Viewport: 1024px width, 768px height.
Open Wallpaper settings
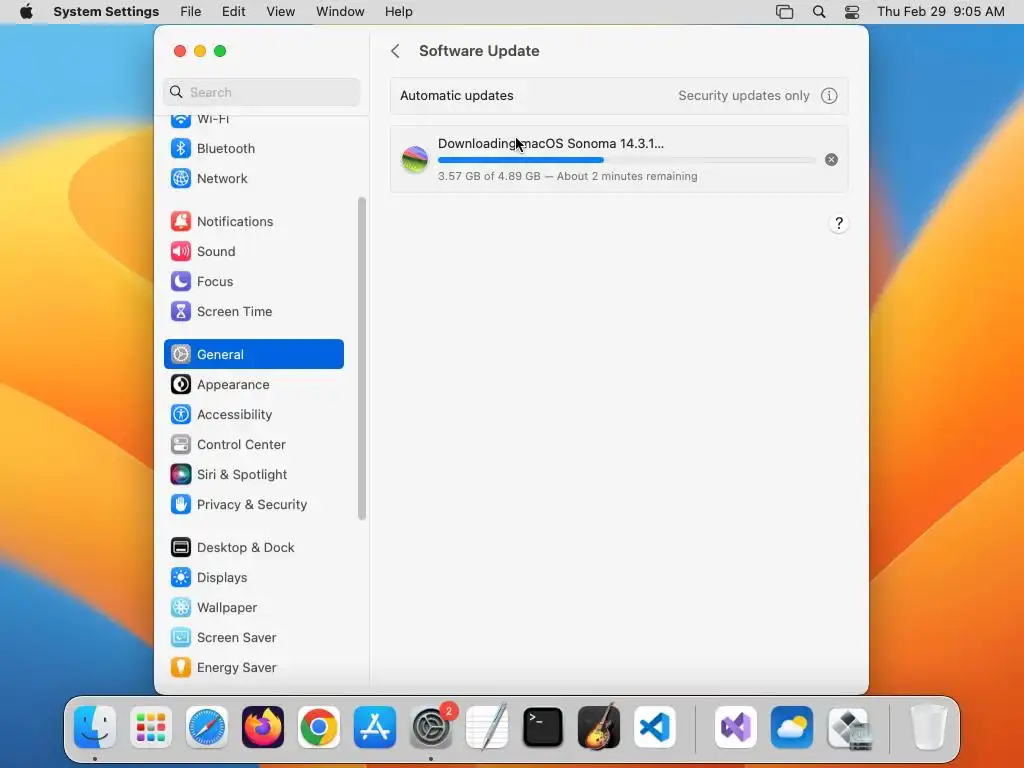pyautogui.click(x=253, y=607)
